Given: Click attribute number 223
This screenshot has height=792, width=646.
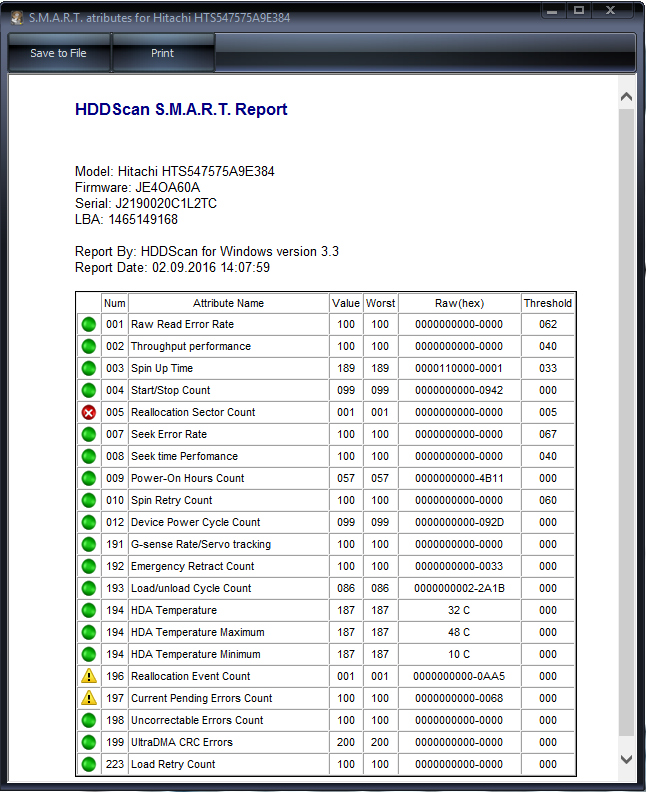Looking at the screenshot, I should coord(115,764).
